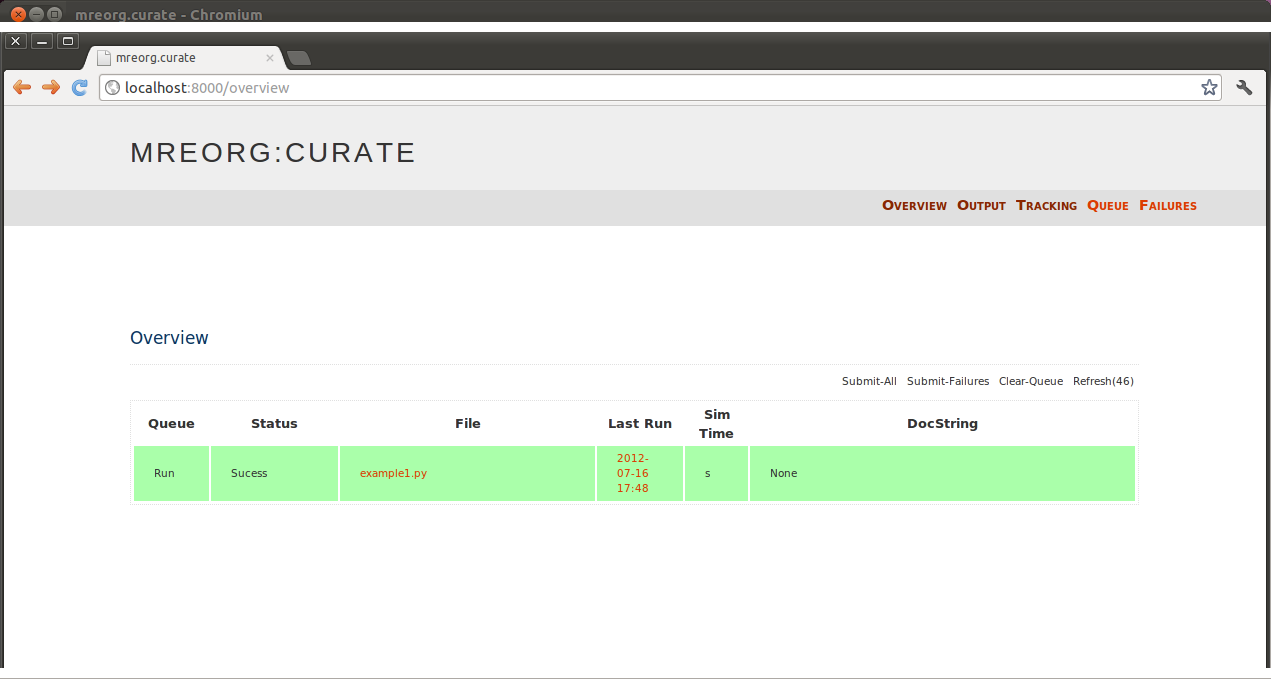Click the File column header
Viewport: 1271px width, 679px height.
click(x=468, y=423)
